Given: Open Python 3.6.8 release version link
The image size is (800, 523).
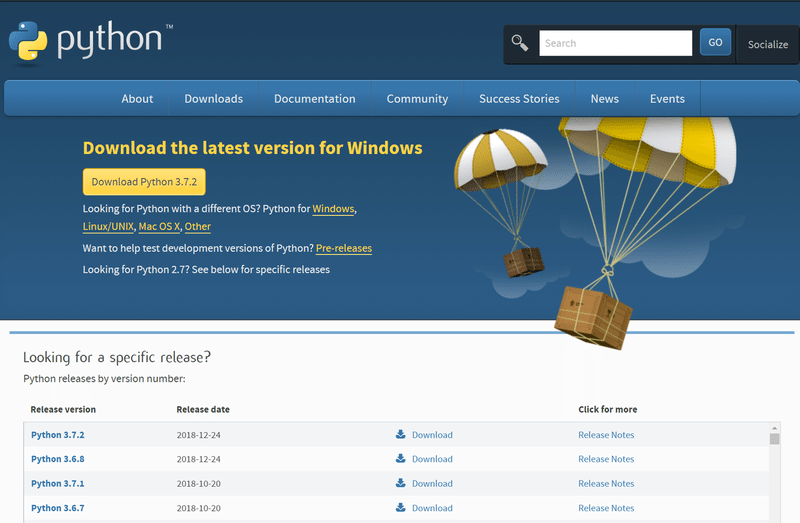Looking at the screenshot, I should pos(58,459).
